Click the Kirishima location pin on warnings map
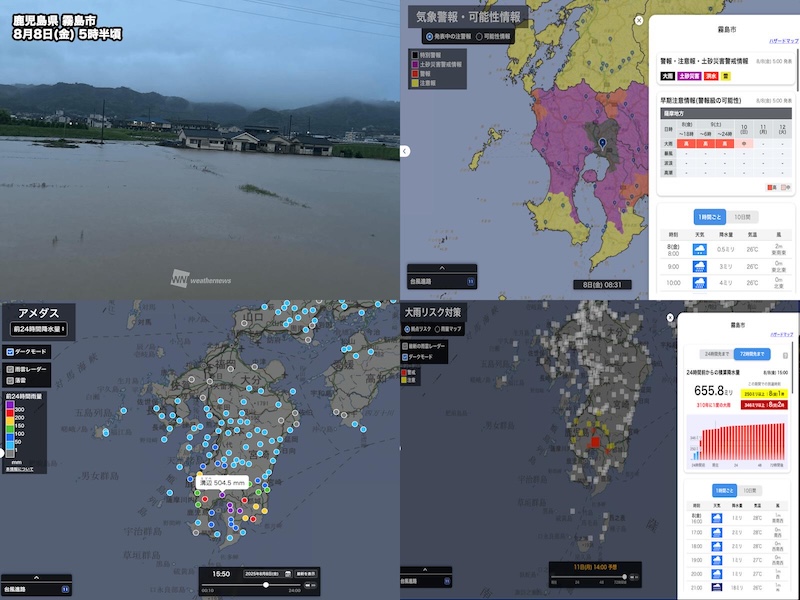This screenshot has height=600, width=800. click(x=603, y=145)
